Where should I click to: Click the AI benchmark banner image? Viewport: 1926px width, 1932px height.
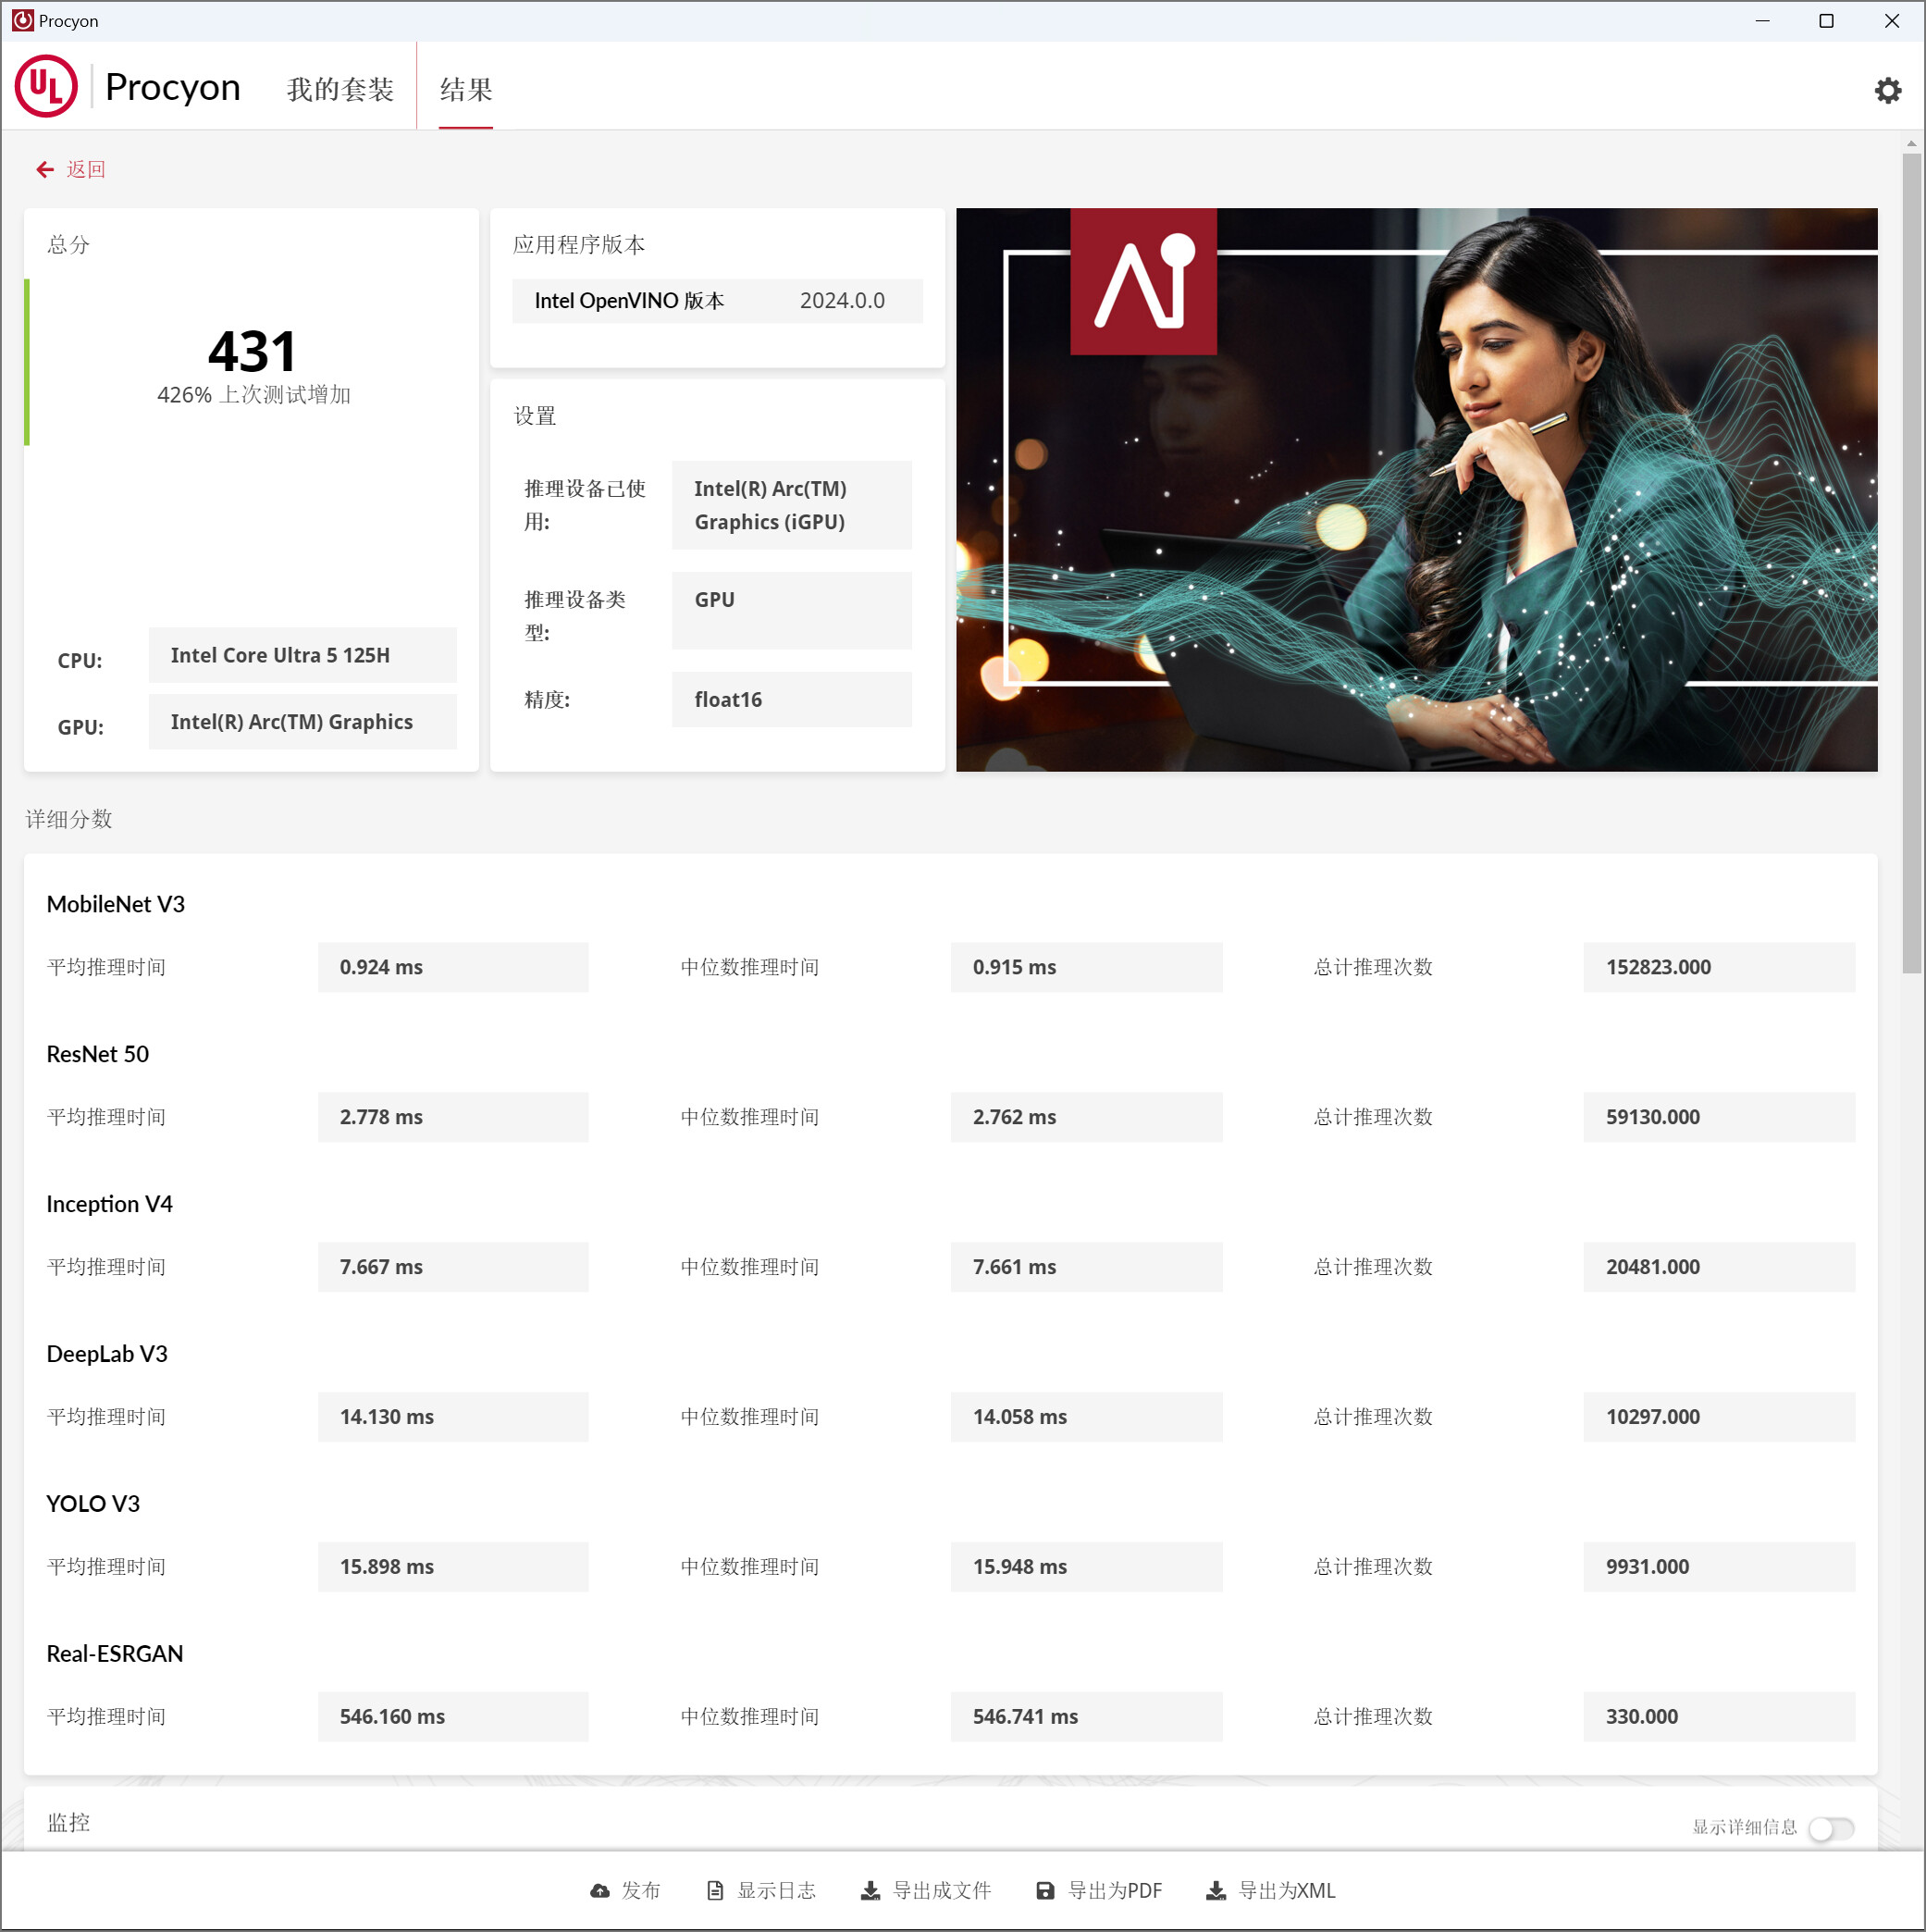tap(1416, 489)
